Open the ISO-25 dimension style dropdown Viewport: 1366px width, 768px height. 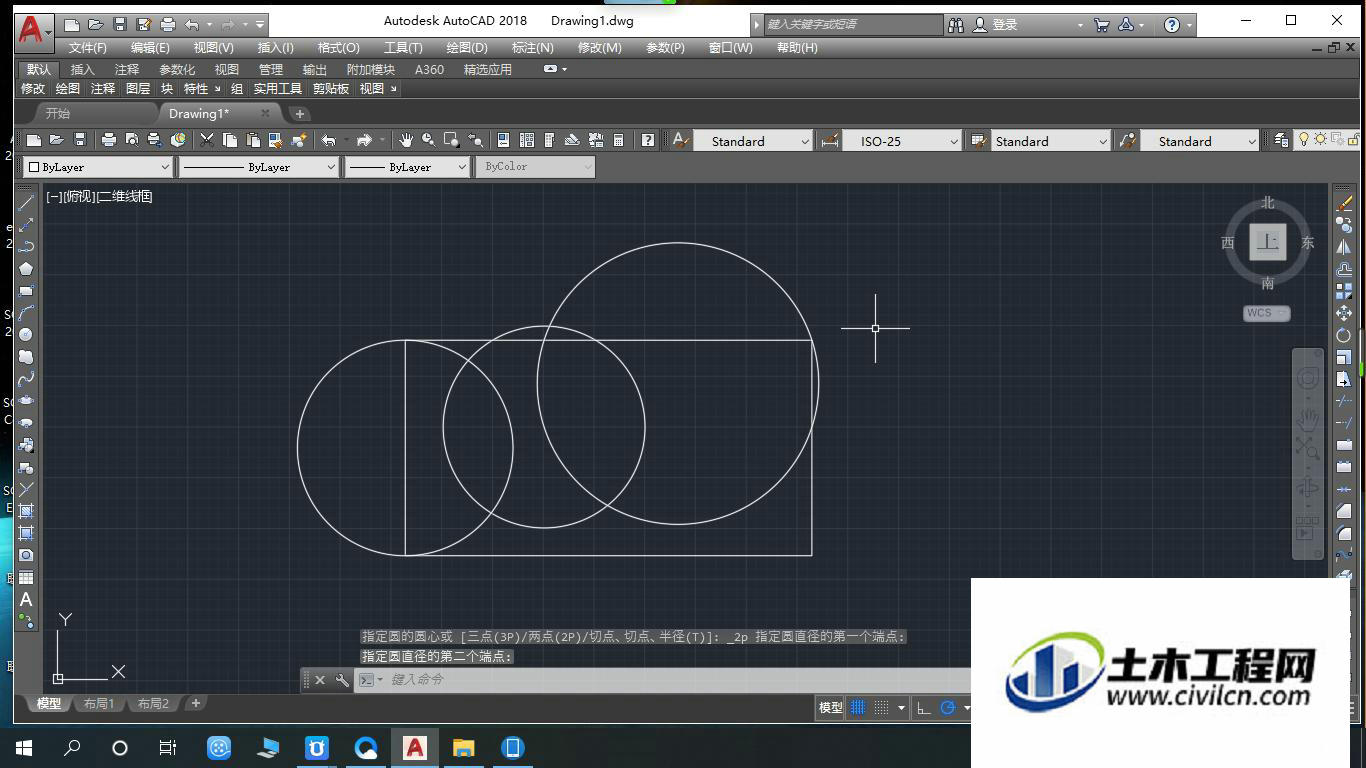903,141
